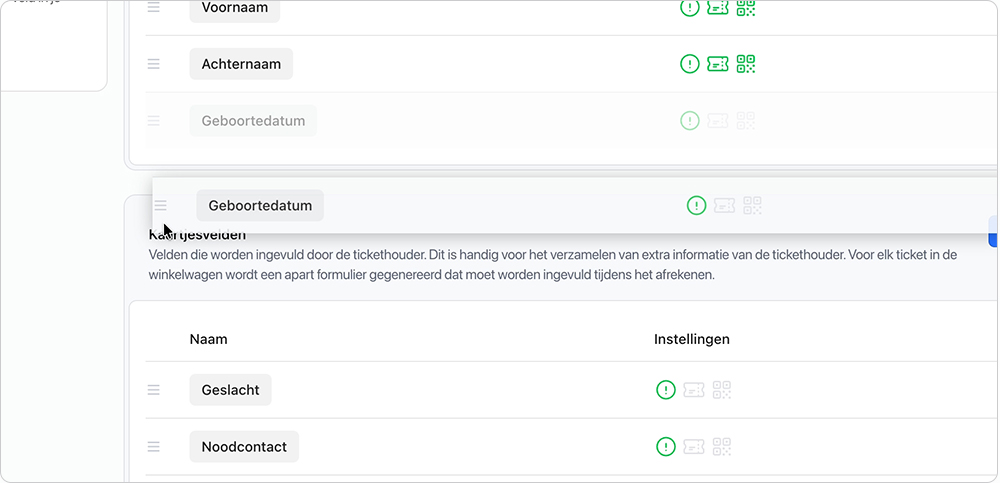Toggle the required icon for Noodcontact
The image size is (1000, 483).
point(666,447)
